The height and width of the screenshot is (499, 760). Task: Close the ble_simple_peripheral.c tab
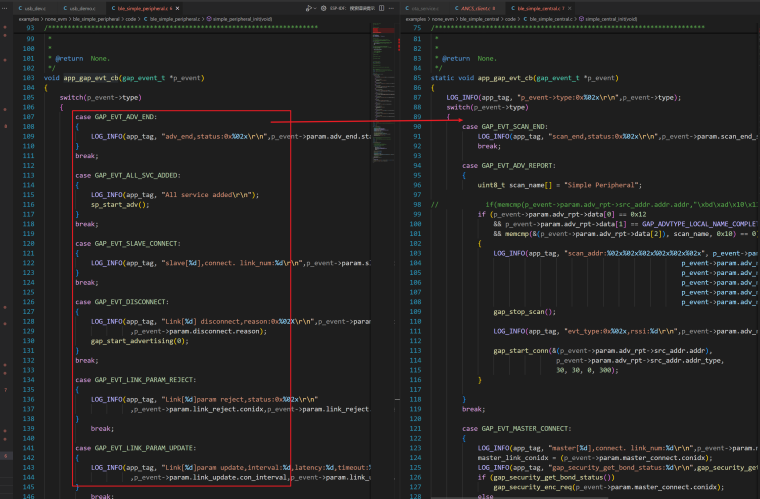pos(177,8)
